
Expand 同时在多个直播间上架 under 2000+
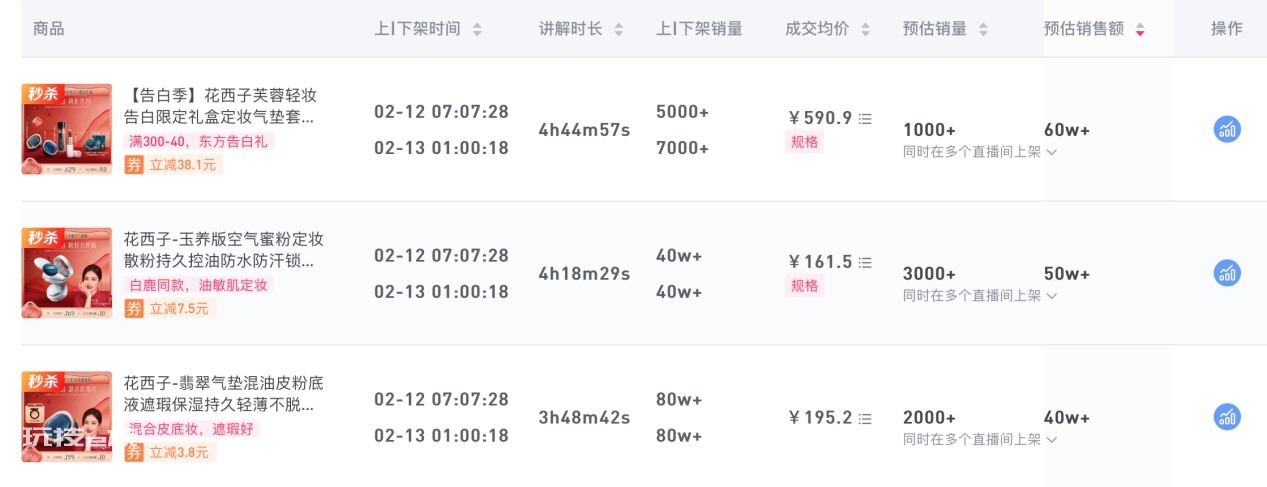click(980, 440)
